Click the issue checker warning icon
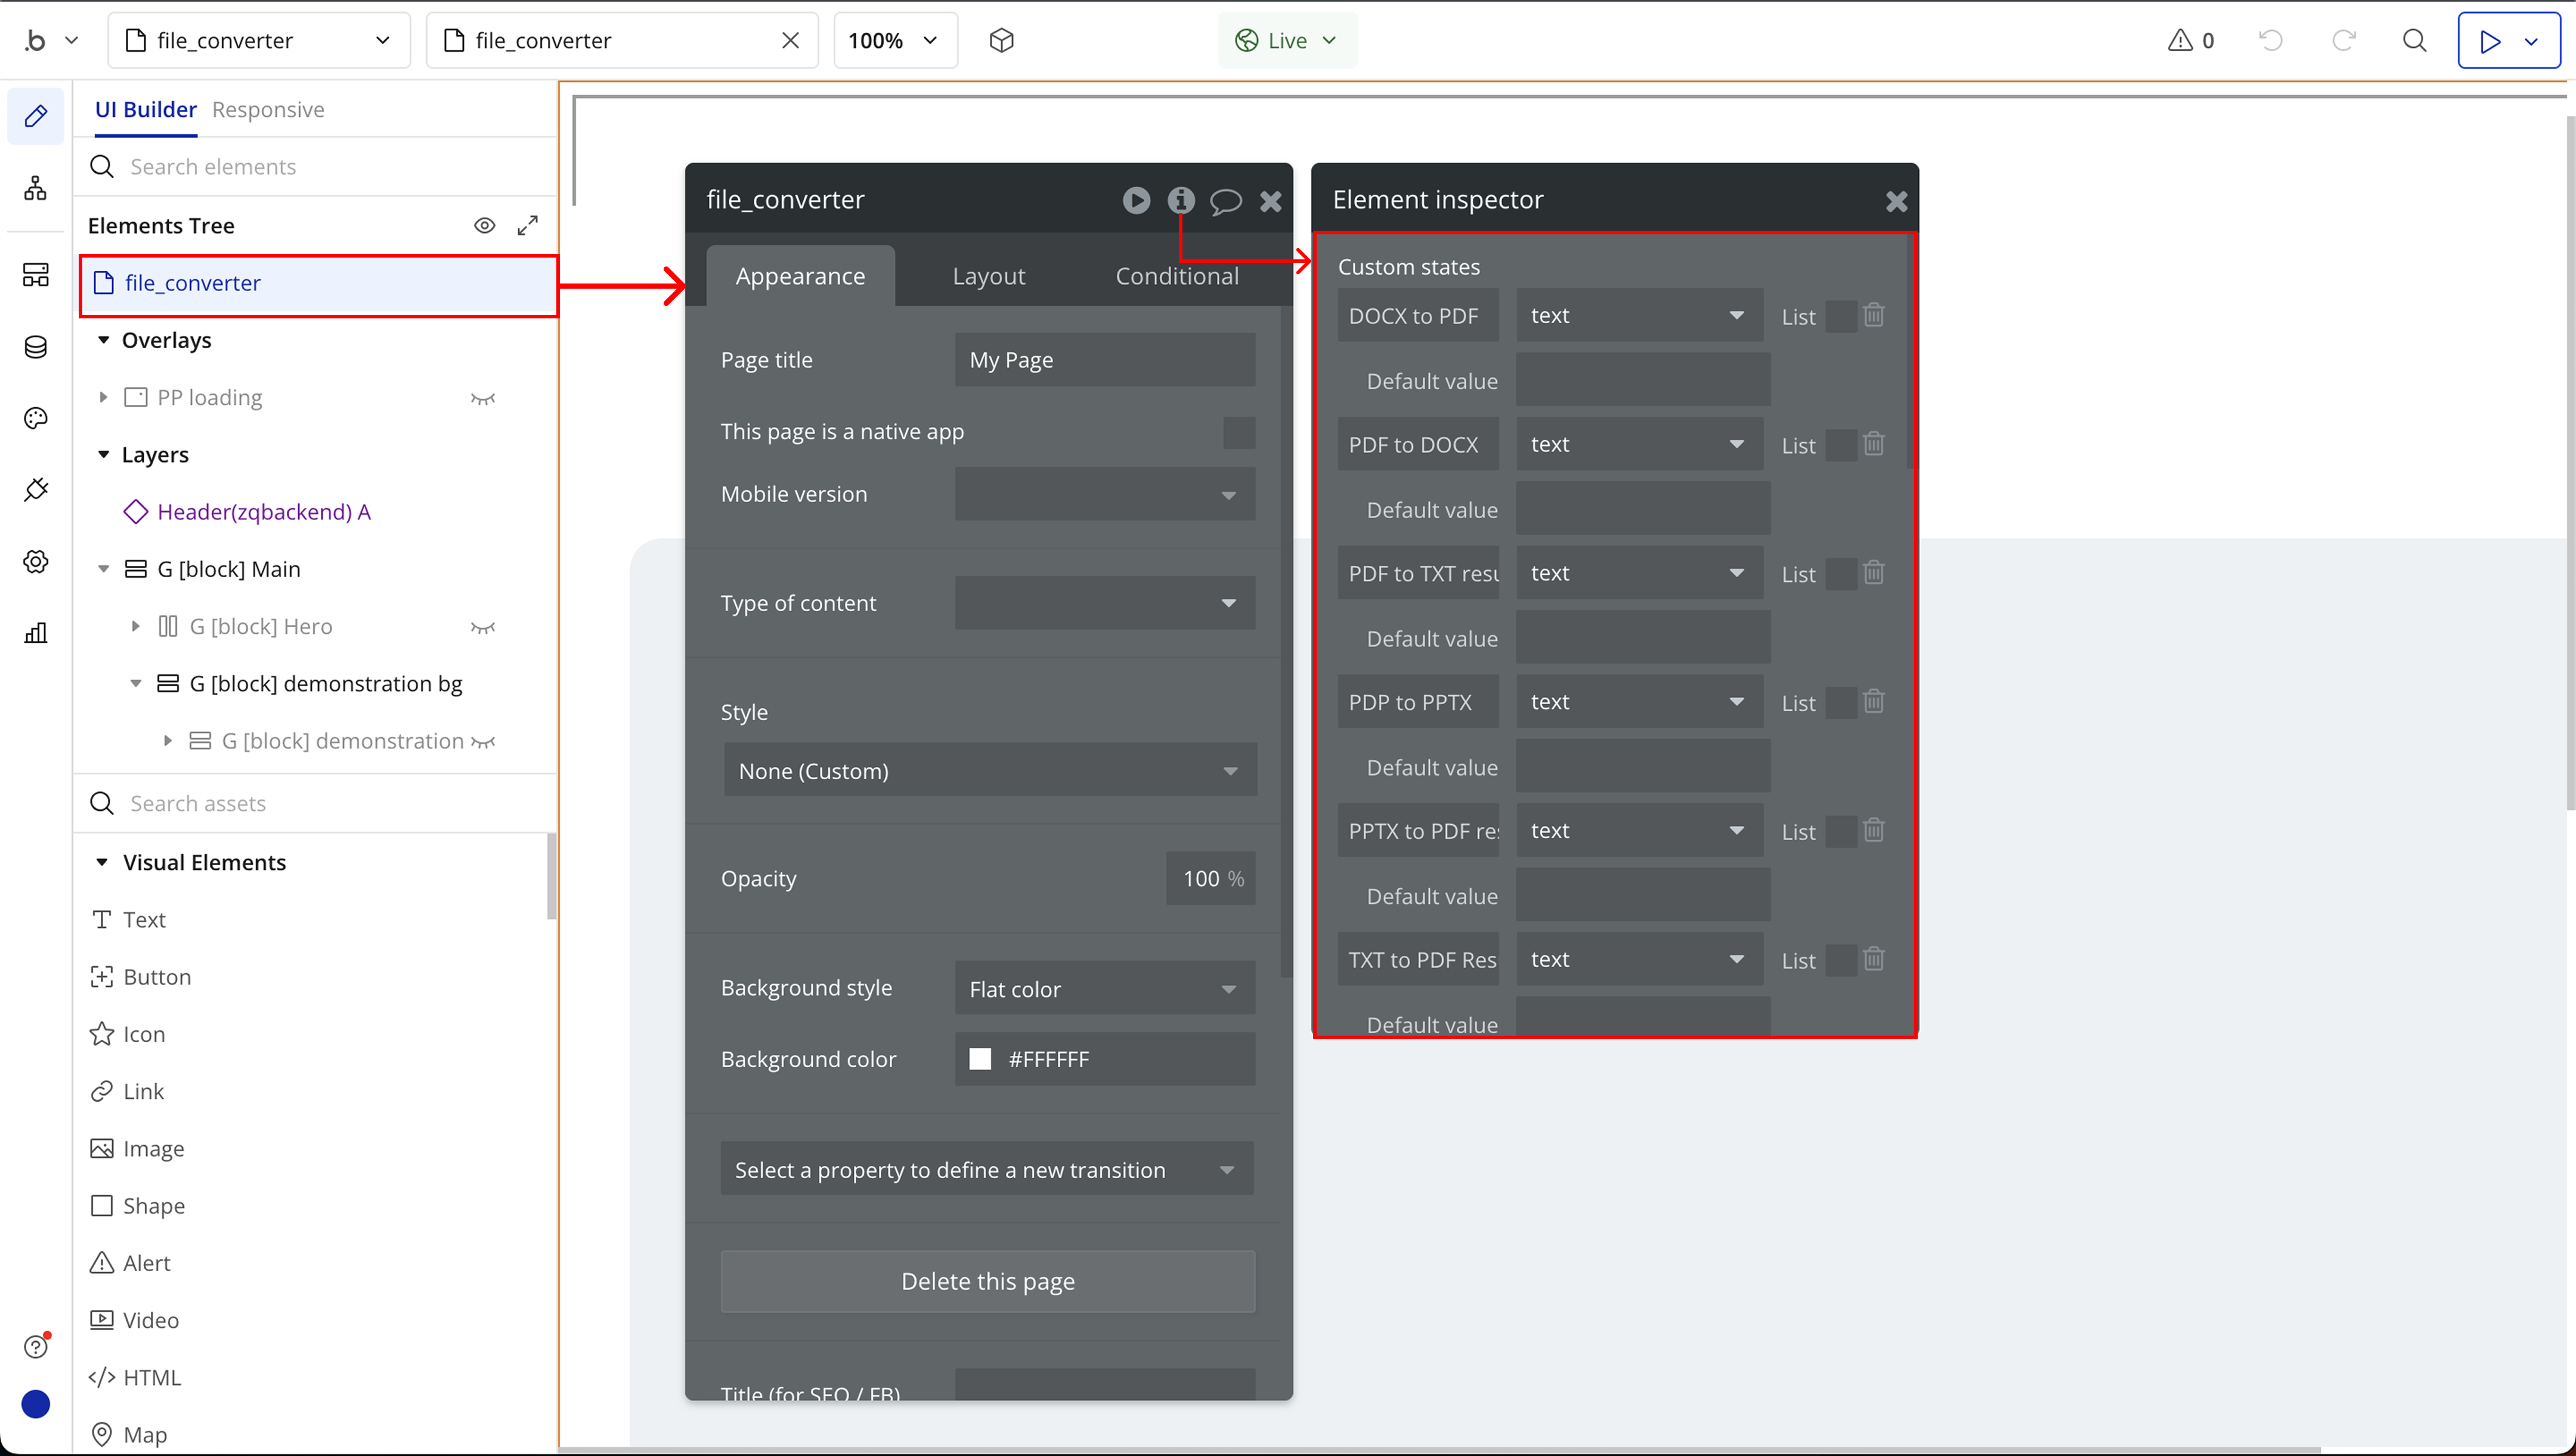Image resolution: width=2576 pixels, height=1456 pixels. 2180,41
